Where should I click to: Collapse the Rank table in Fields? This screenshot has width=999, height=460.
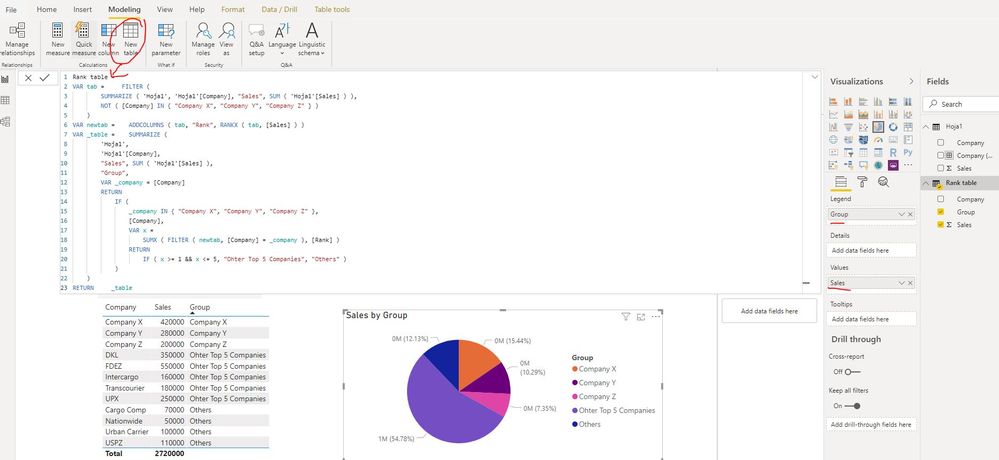coord(926,183)
